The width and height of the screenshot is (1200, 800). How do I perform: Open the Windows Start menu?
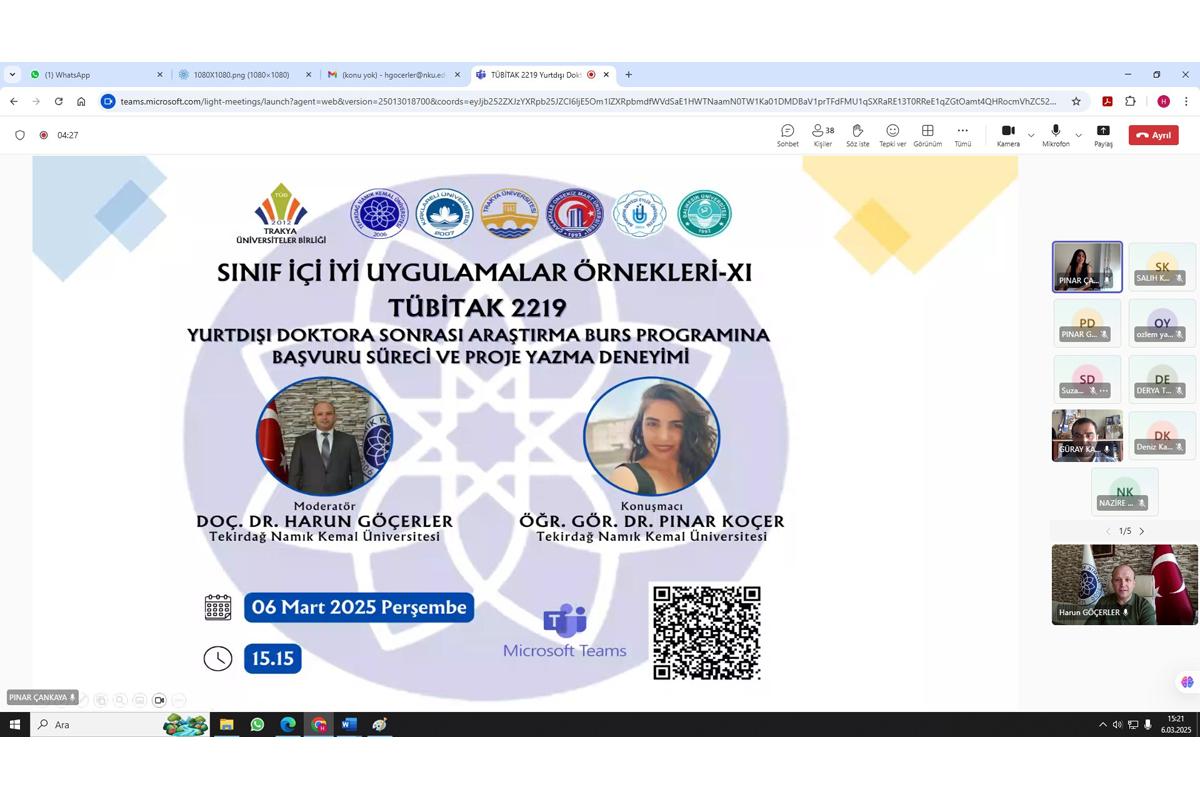tap(15, 724)
